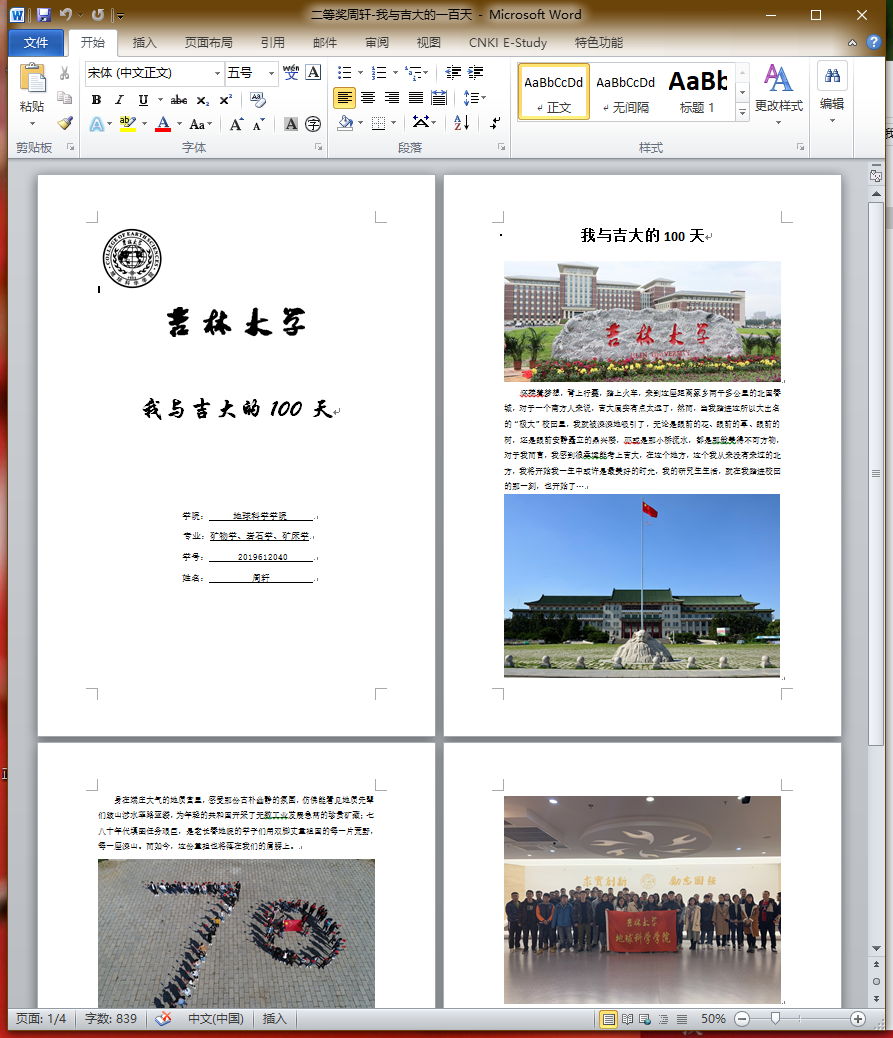Toggle Character Shading button
The image size is (893, 1038).
click(x=291, y=124)
